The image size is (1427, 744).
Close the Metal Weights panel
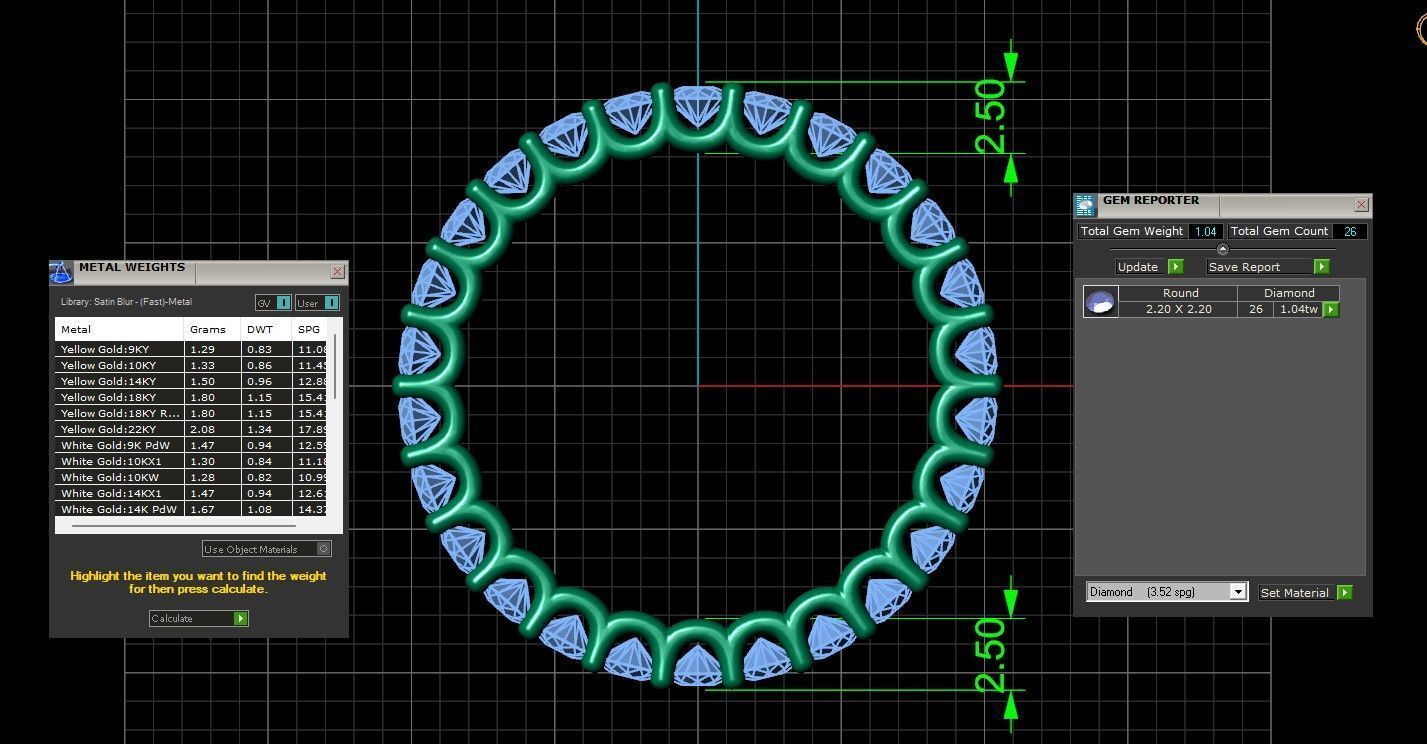pos(338,271)
